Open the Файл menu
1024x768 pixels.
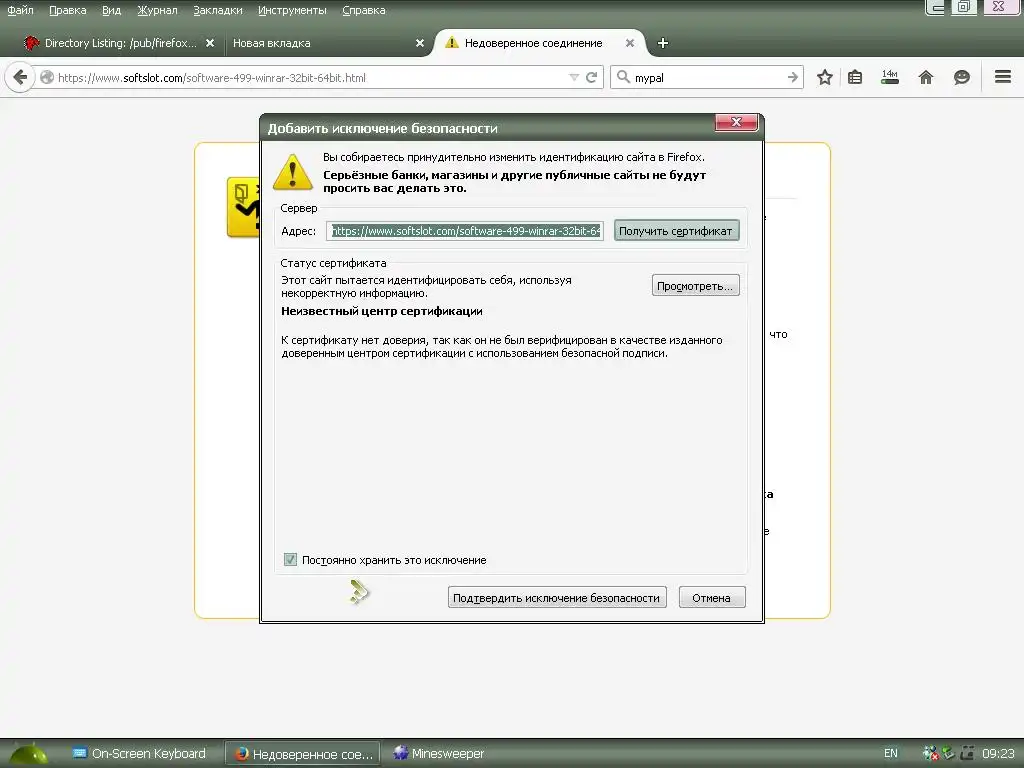[20, 10]
